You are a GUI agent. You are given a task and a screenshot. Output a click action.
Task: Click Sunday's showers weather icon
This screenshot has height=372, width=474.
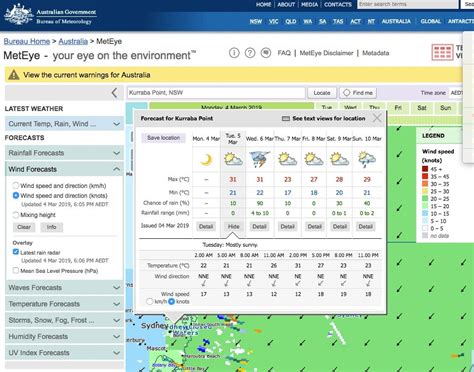point(366,160)
